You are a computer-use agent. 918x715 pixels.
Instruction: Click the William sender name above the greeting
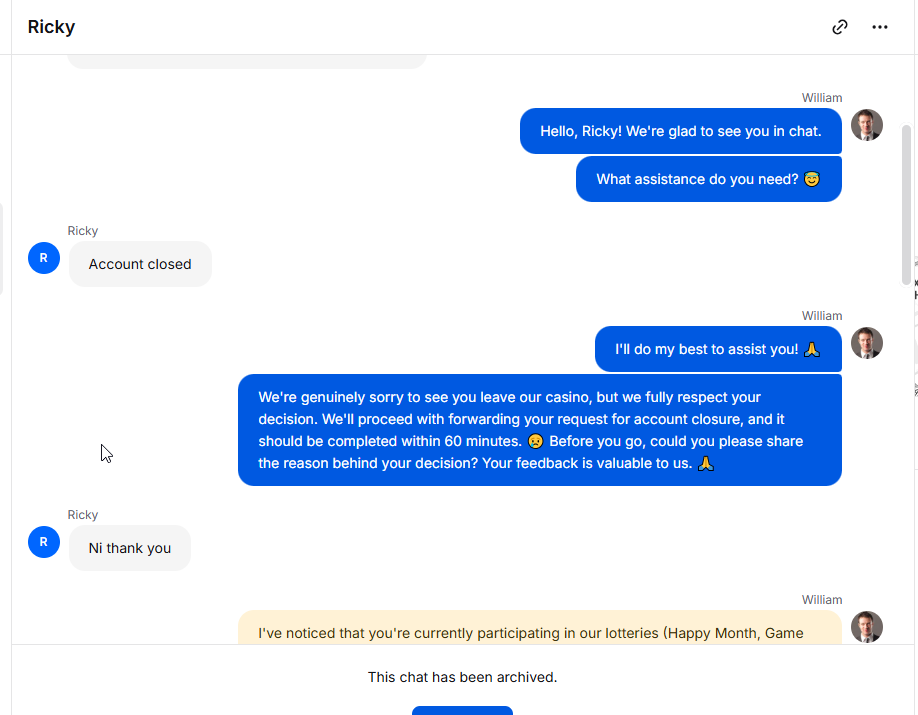click(x=822, y=98)
